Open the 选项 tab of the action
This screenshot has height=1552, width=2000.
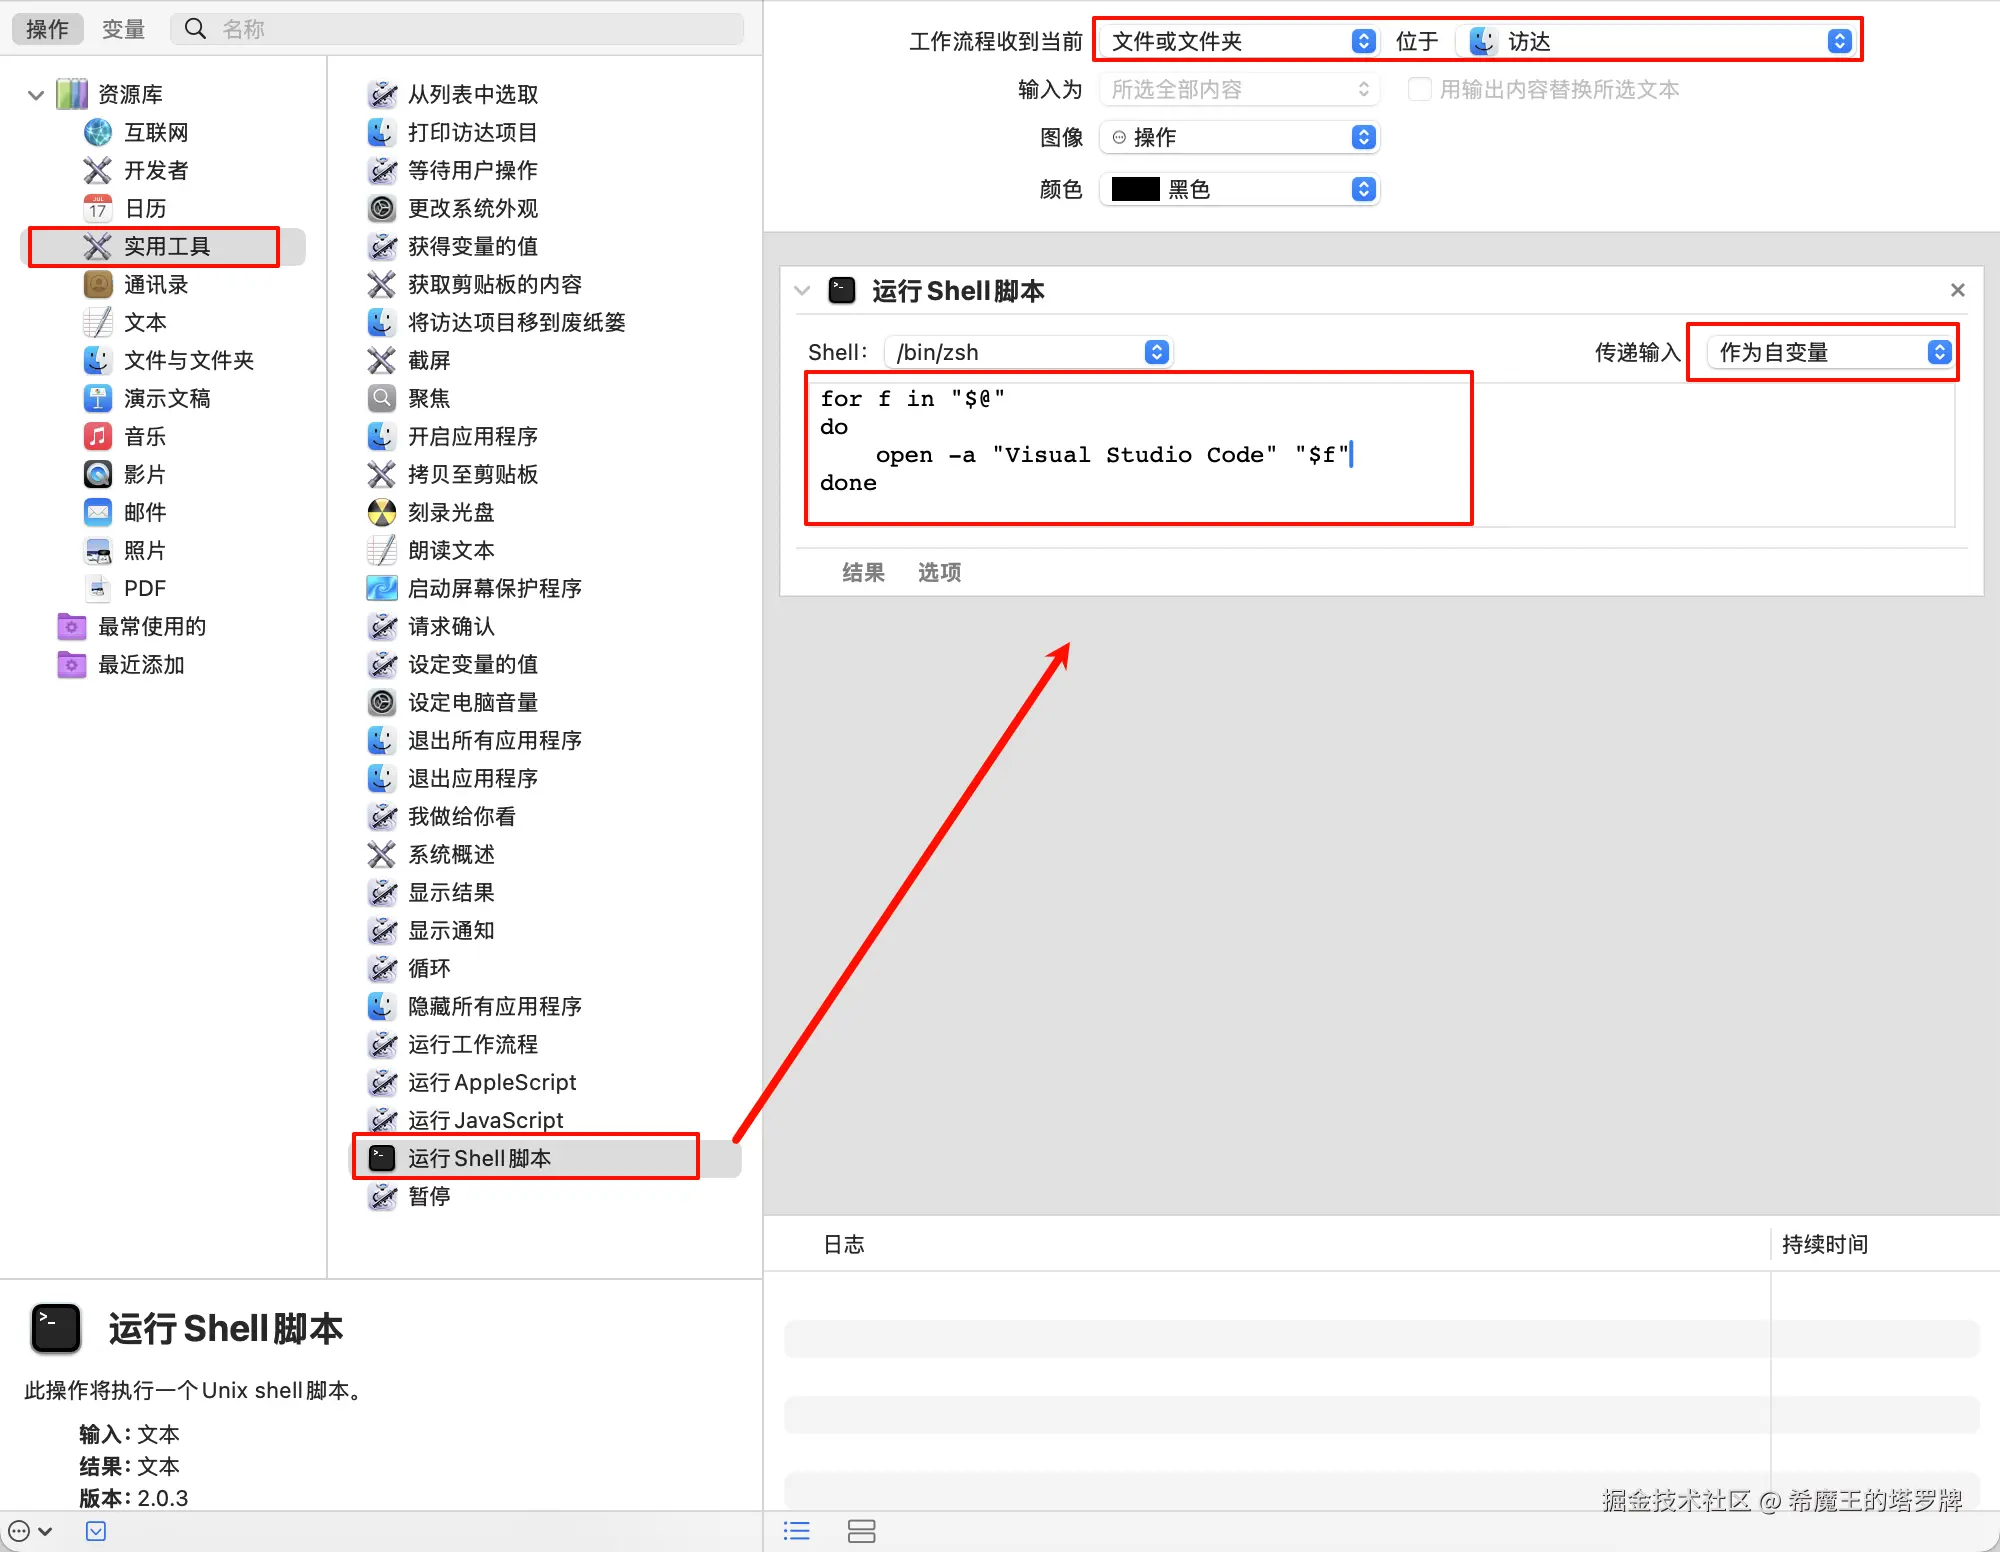[x=939, y=572]
